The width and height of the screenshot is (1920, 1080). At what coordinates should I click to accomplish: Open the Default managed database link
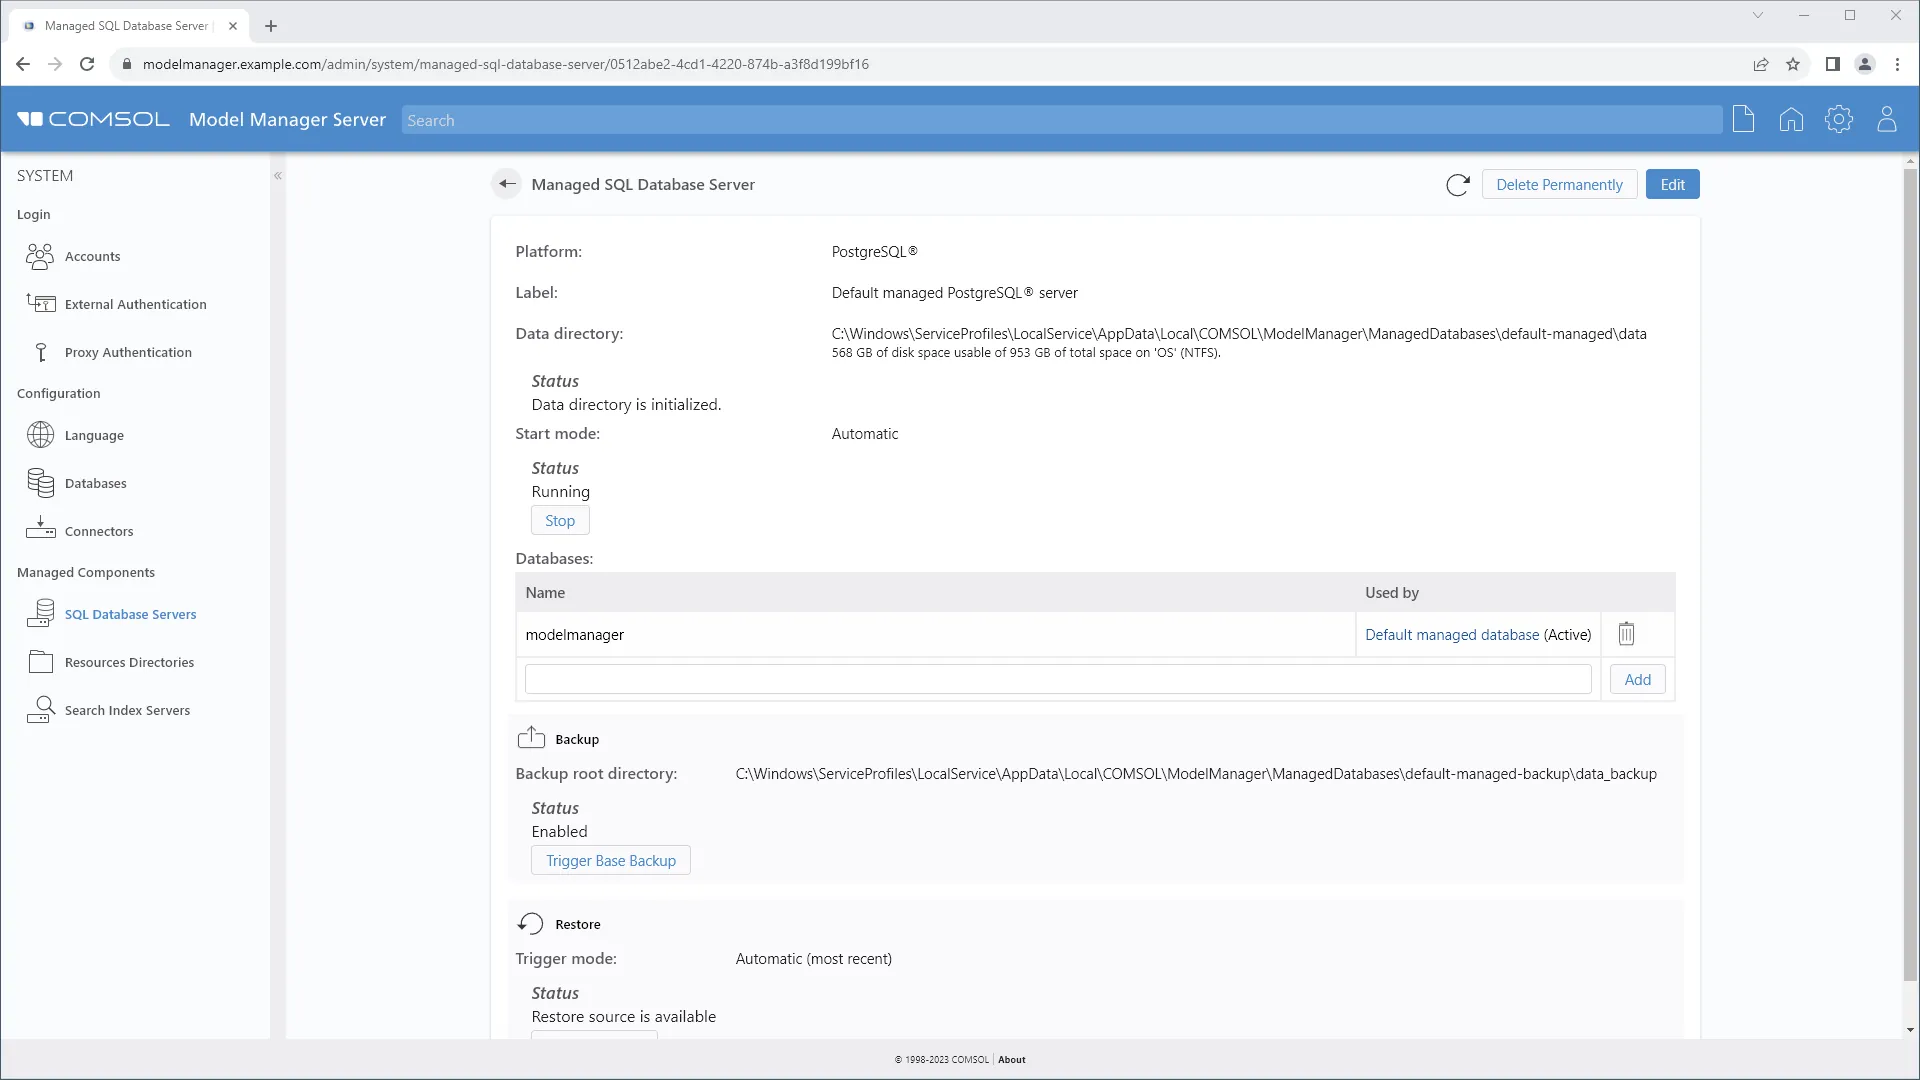1451,635
